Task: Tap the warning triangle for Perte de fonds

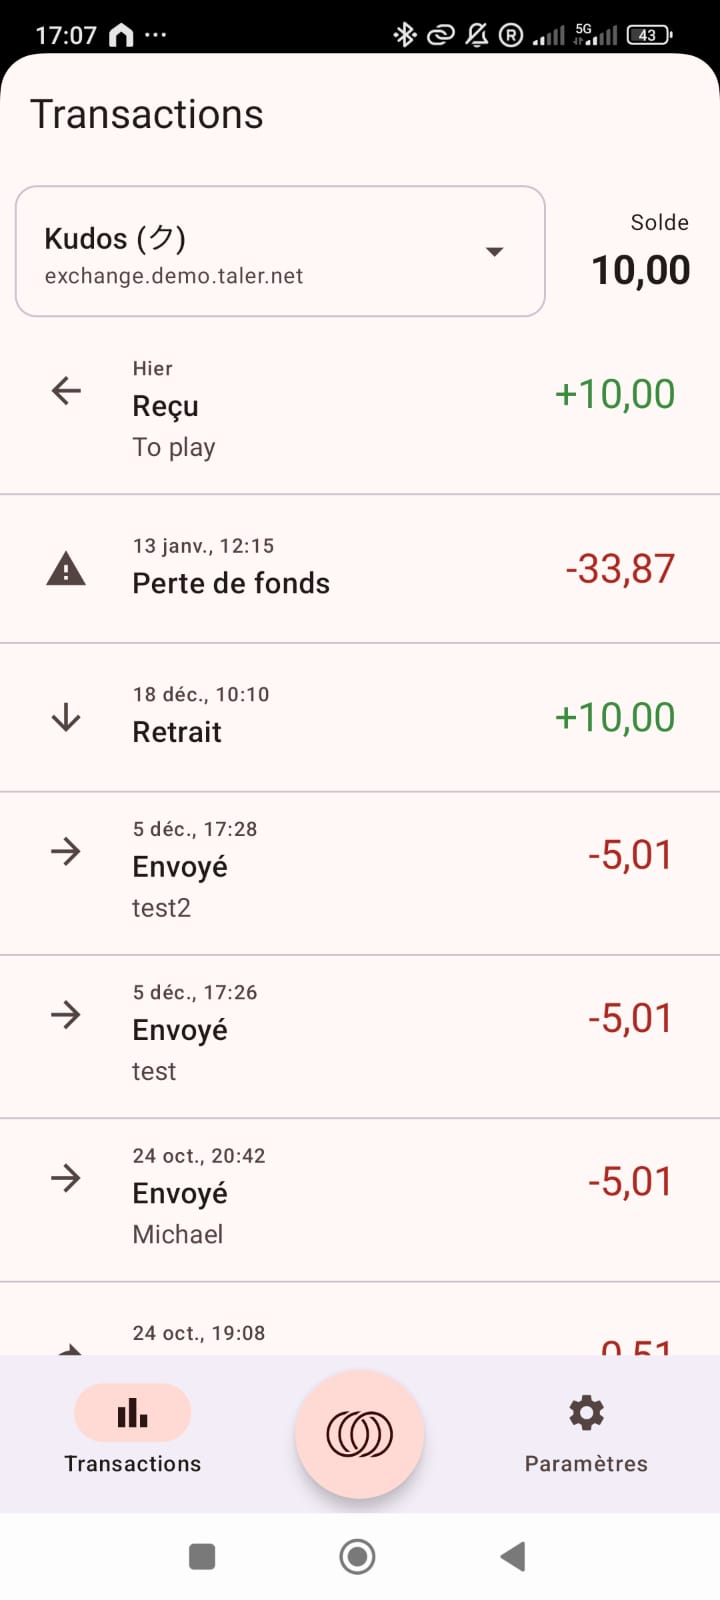Action: (x=66, y=569)
